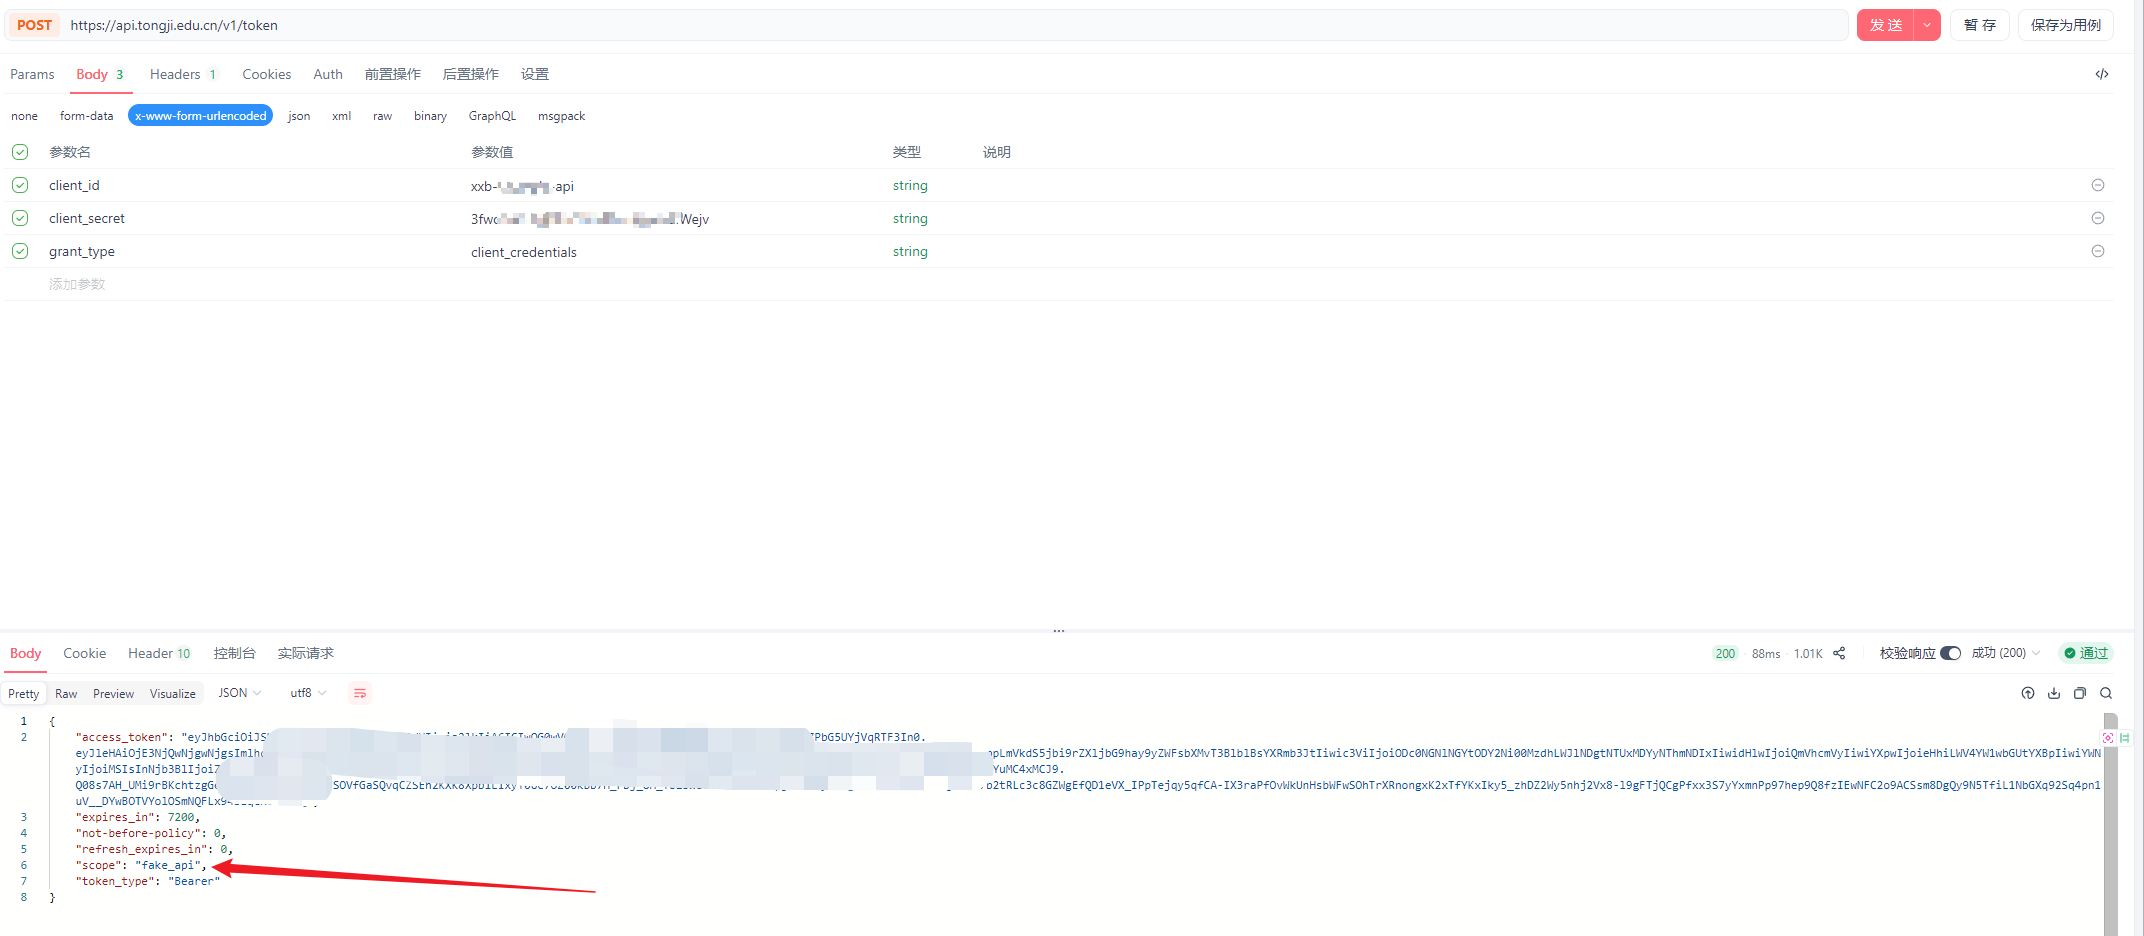Open the utf8 encoding dropdown
This screenshot has height=936, width=2144.
pos(308,693)
